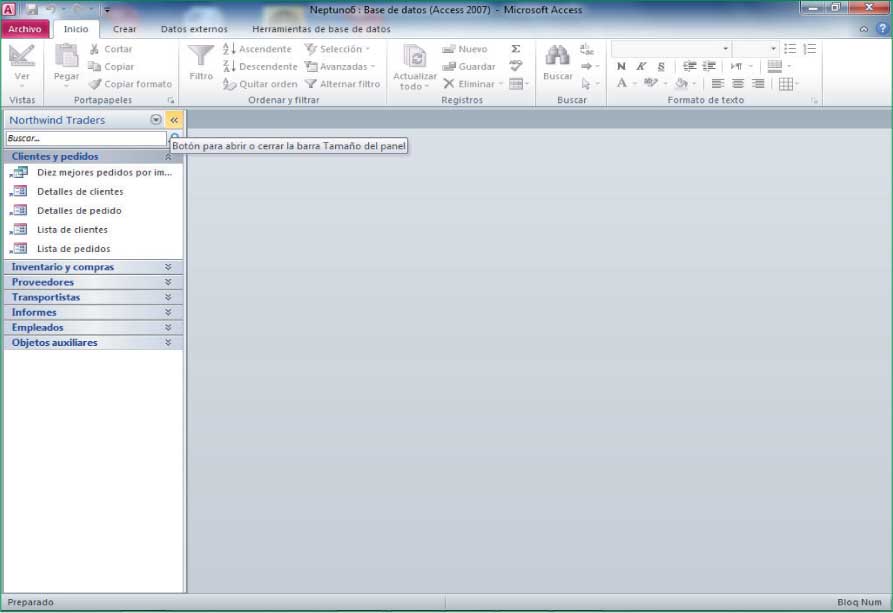Click the Guardar record button

click(x=469, y=67)
